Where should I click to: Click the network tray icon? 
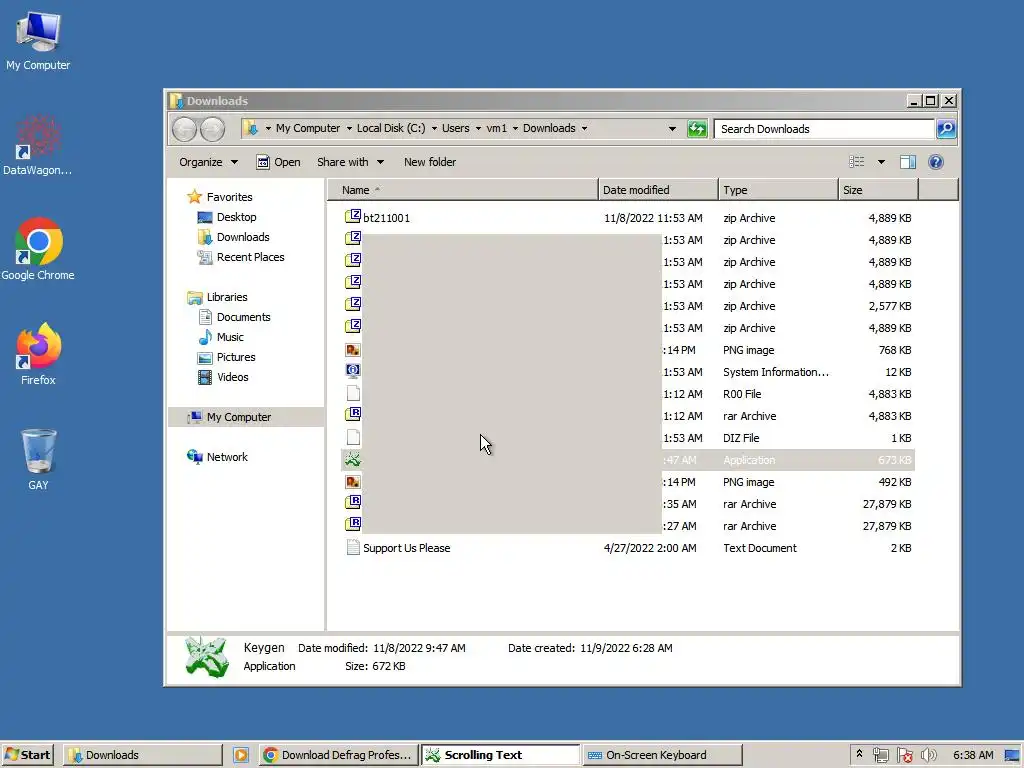880,755
